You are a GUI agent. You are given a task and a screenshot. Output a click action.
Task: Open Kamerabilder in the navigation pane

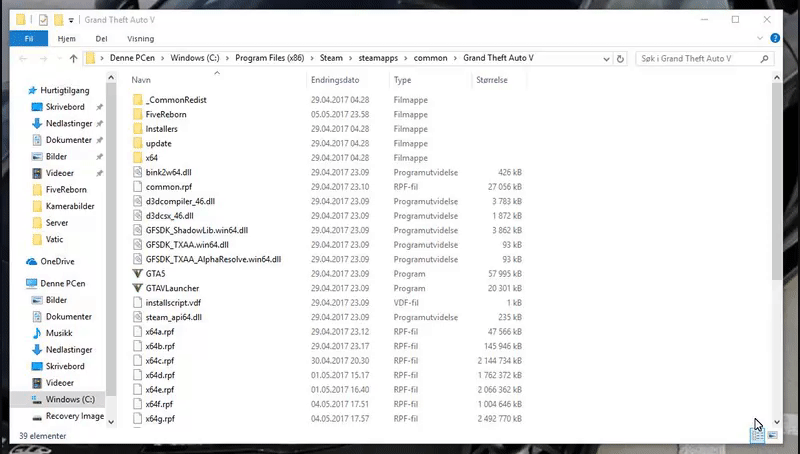point(70,206)
